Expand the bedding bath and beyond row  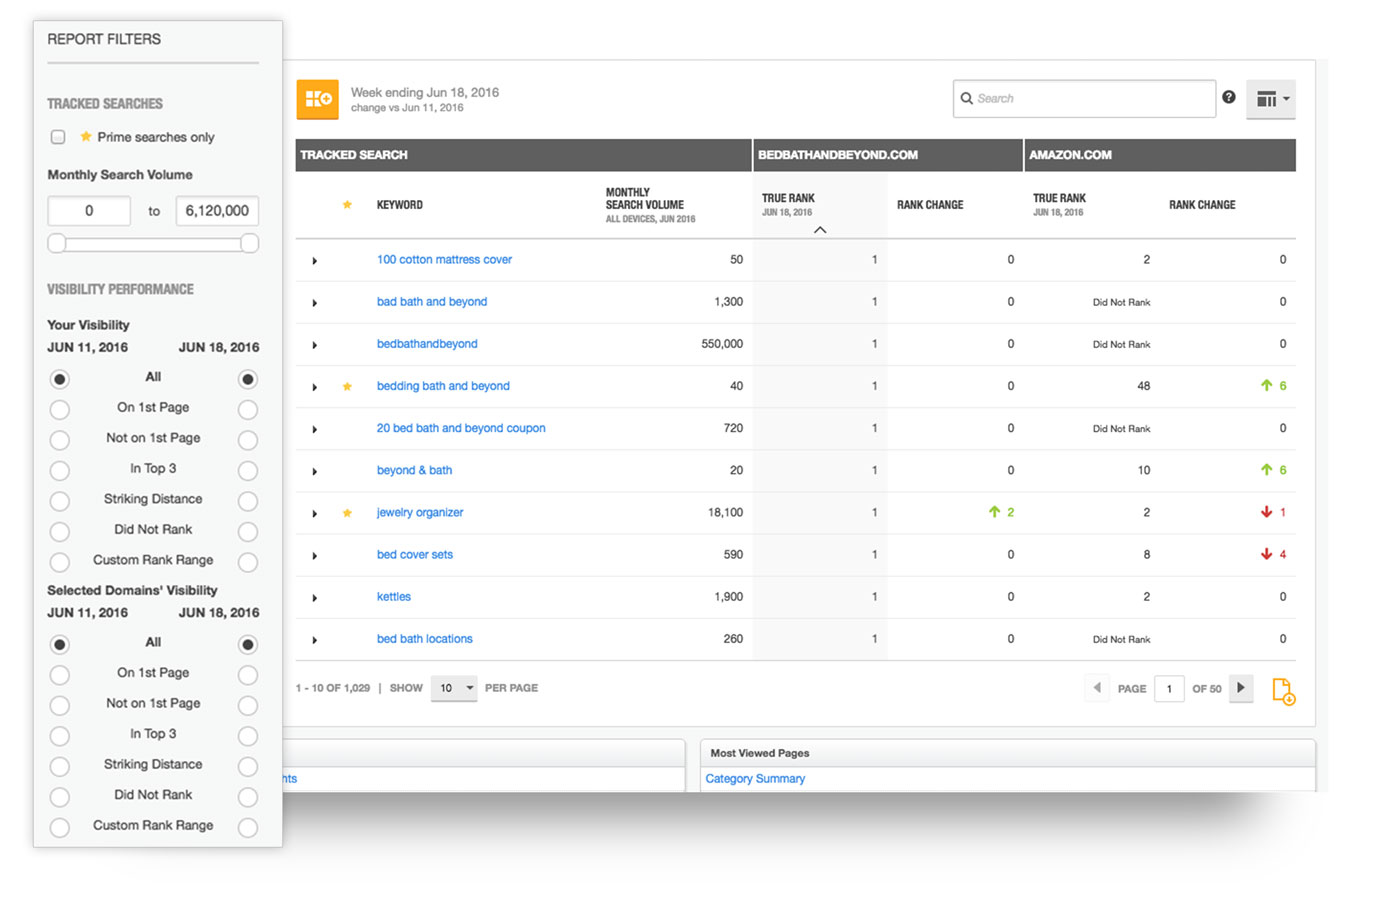pyautogui.click(x=314, y=387)
